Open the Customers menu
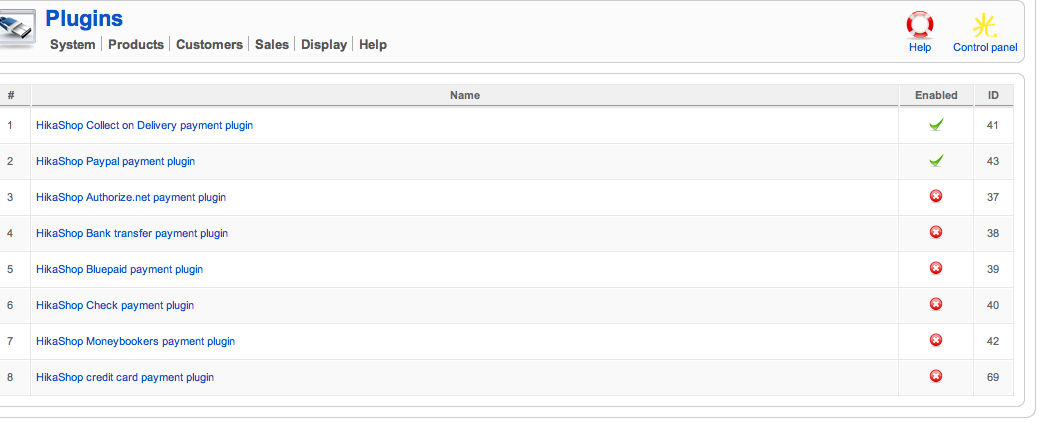The height and width of the screenshot is (426, 1040). click(209, 44)
